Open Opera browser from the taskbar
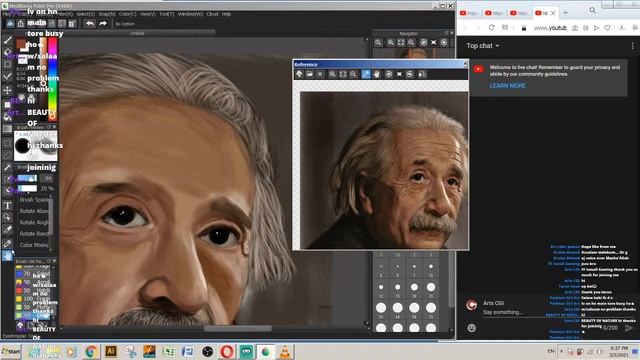 [x=227, y=351]
